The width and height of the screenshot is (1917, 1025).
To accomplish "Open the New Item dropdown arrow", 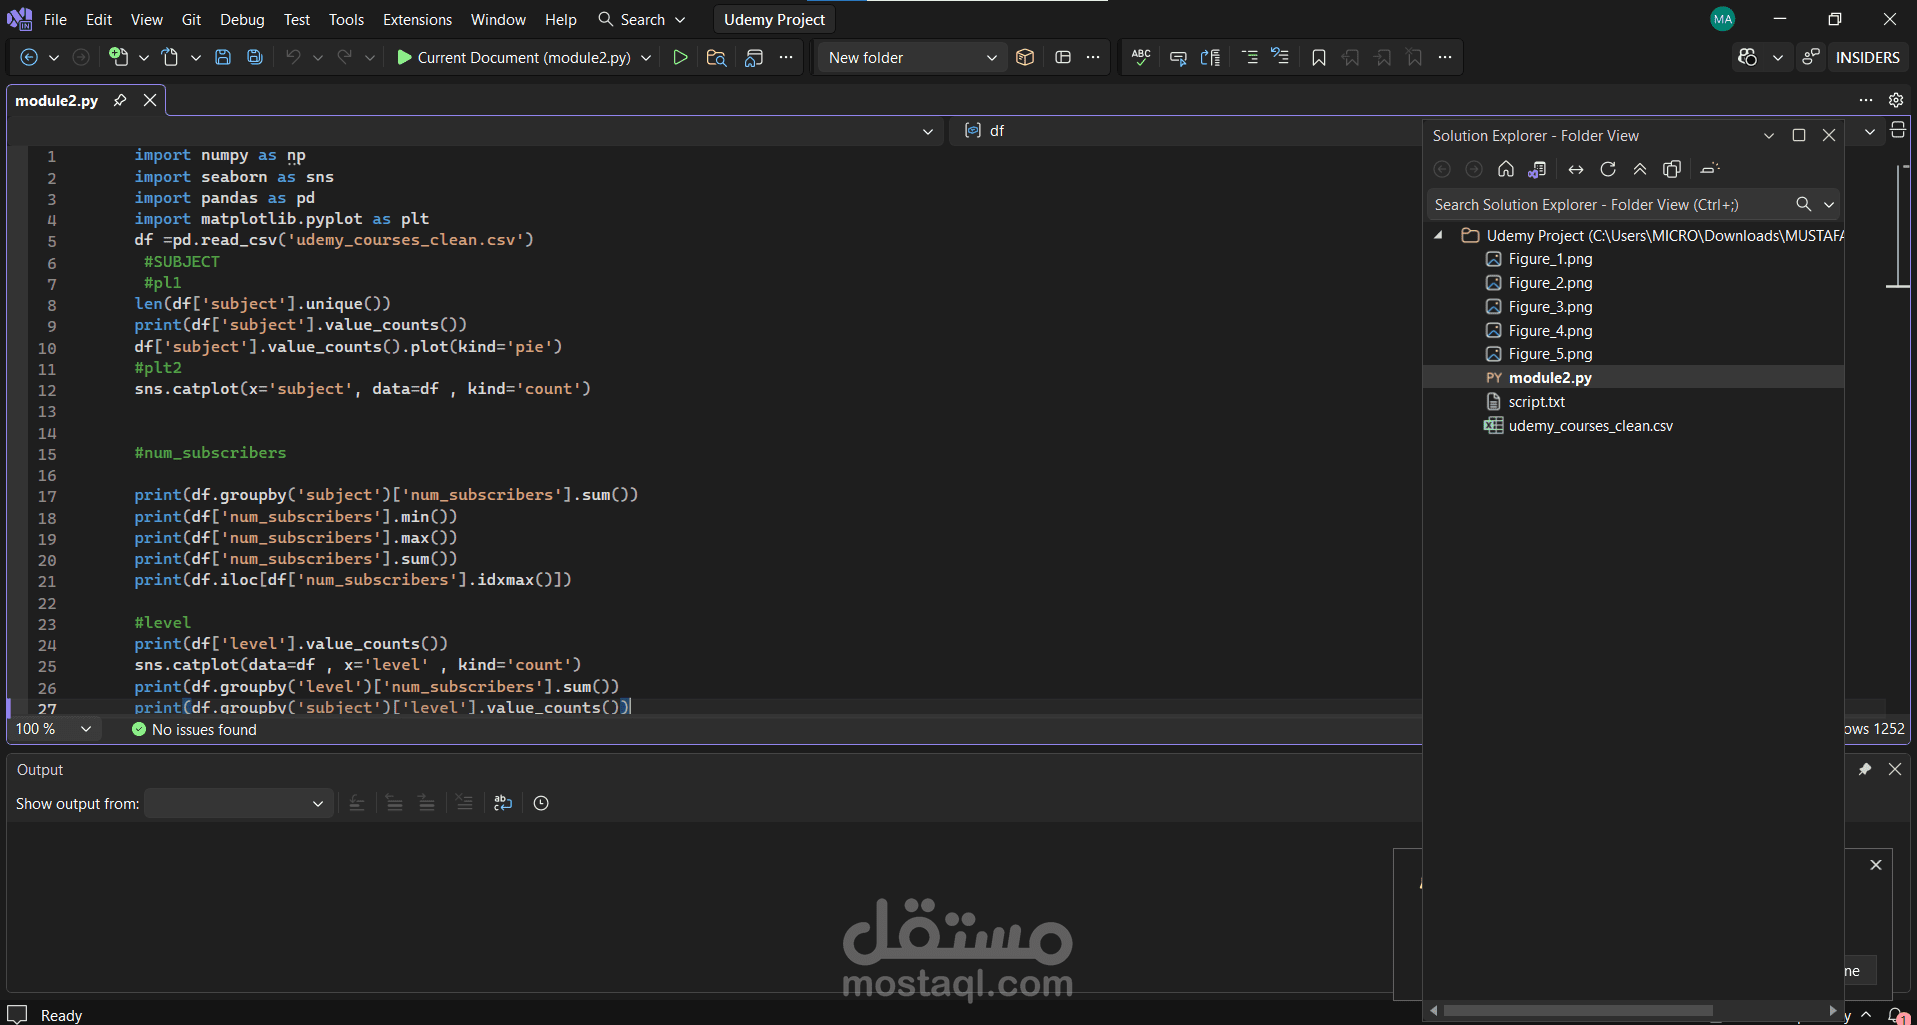I will point(144,58).
